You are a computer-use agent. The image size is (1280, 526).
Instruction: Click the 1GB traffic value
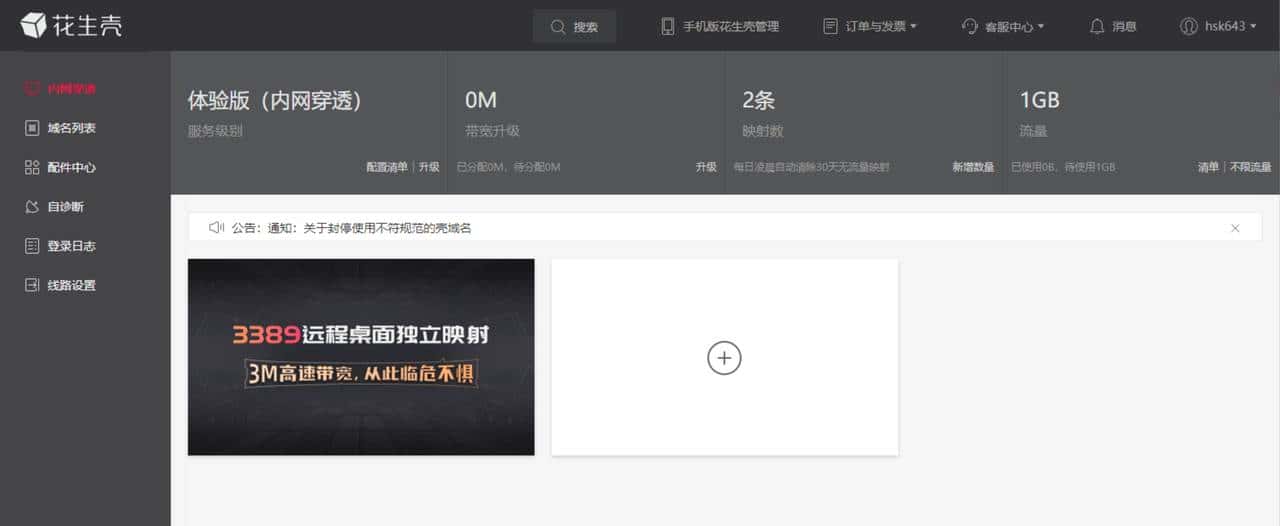pos(1039,100)
